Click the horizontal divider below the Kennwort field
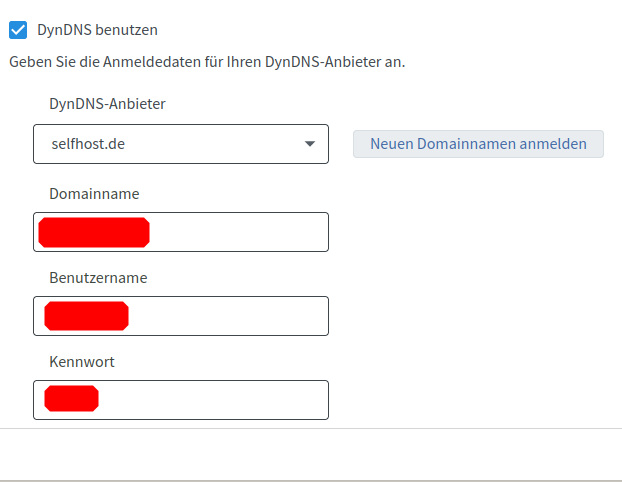Screen dimensions: 622x482 pyautogui.click(x=311, y=429)
